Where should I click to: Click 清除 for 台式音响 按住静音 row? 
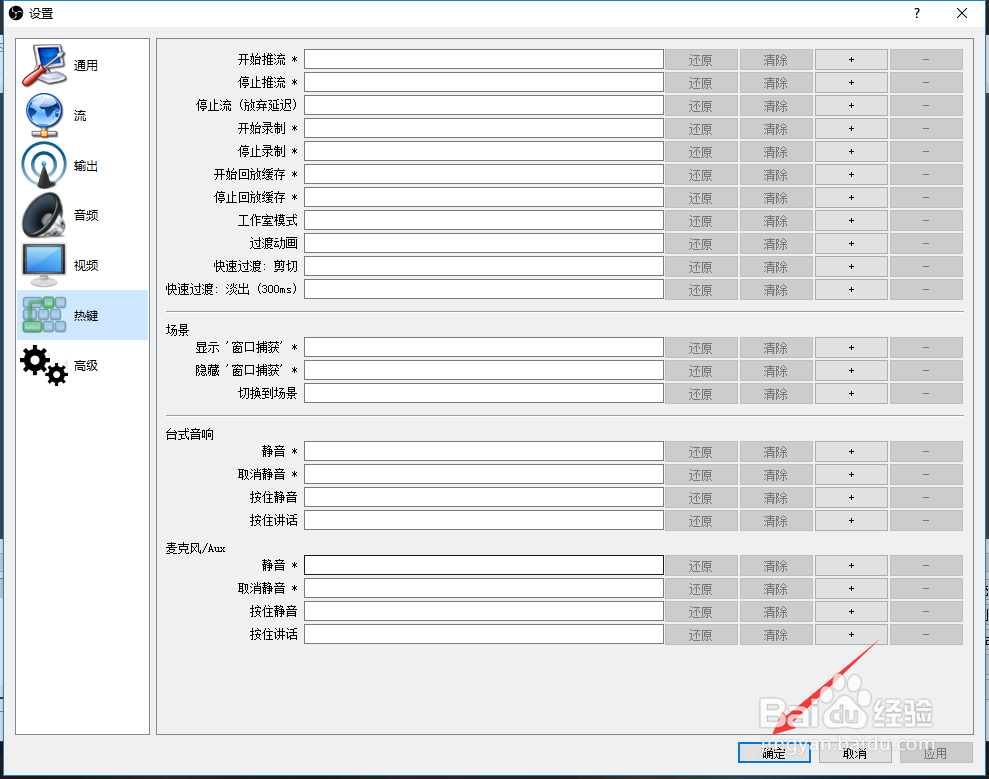click(776, 498)
